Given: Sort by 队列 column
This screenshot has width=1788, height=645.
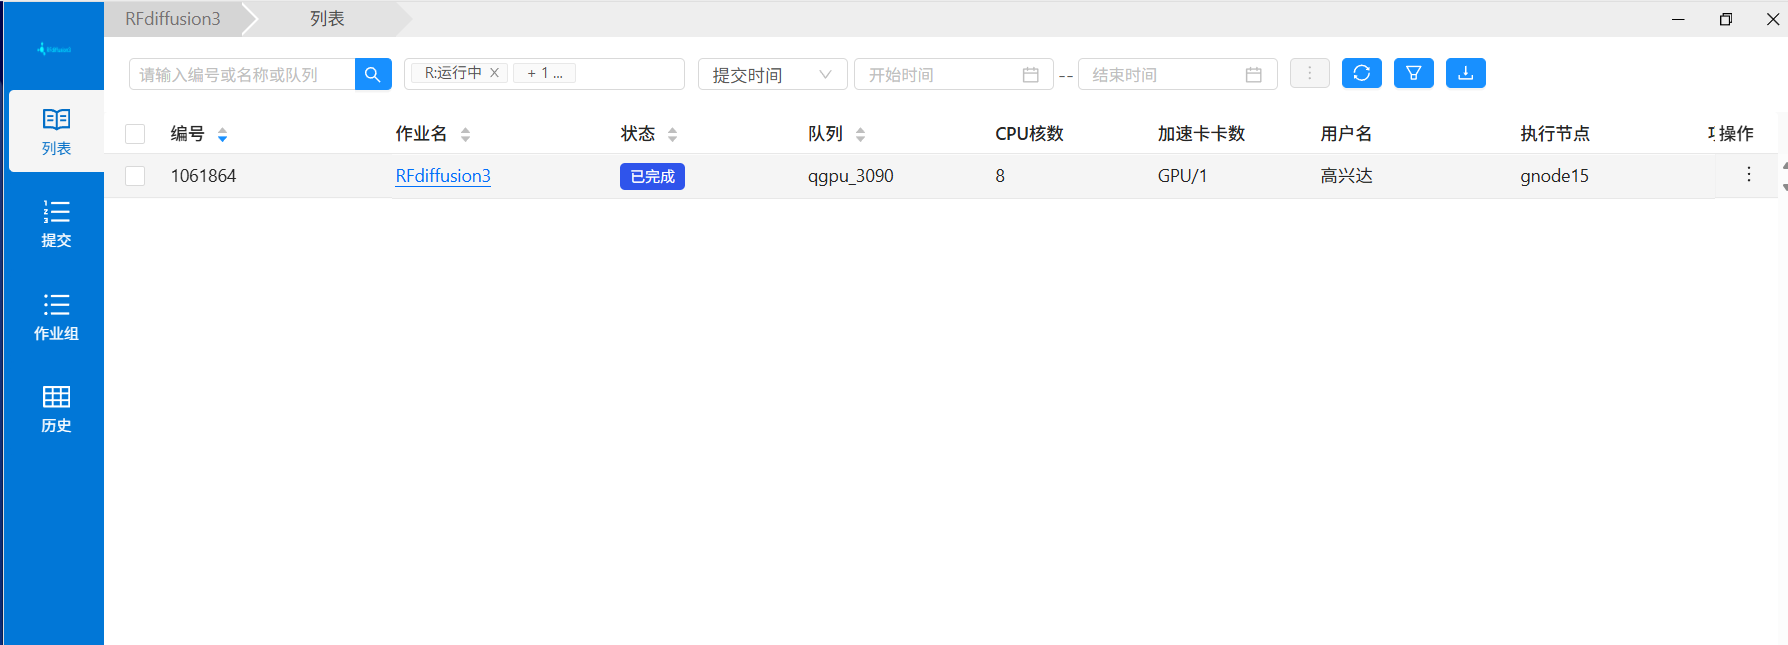Looking at the screenshot, I should click(860, 134).
